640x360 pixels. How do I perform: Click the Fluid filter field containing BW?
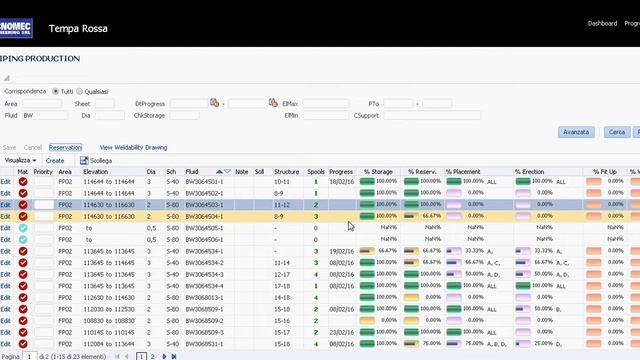pyautogui.click(x=45, y=116)
